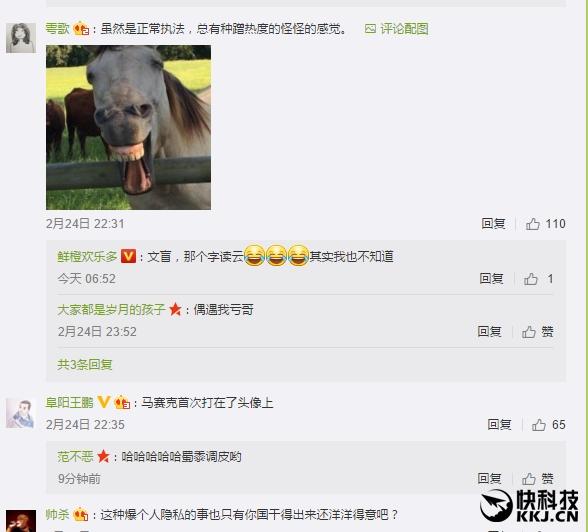This screenshot has width=588, height=532.
Task: Enlarge the laughing horse image
Action: pos(128,127)
